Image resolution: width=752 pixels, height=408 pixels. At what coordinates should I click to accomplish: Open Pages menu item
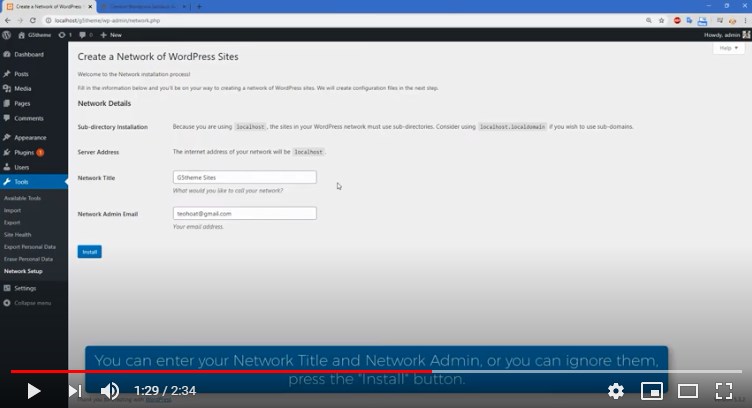tap(22, 104)
